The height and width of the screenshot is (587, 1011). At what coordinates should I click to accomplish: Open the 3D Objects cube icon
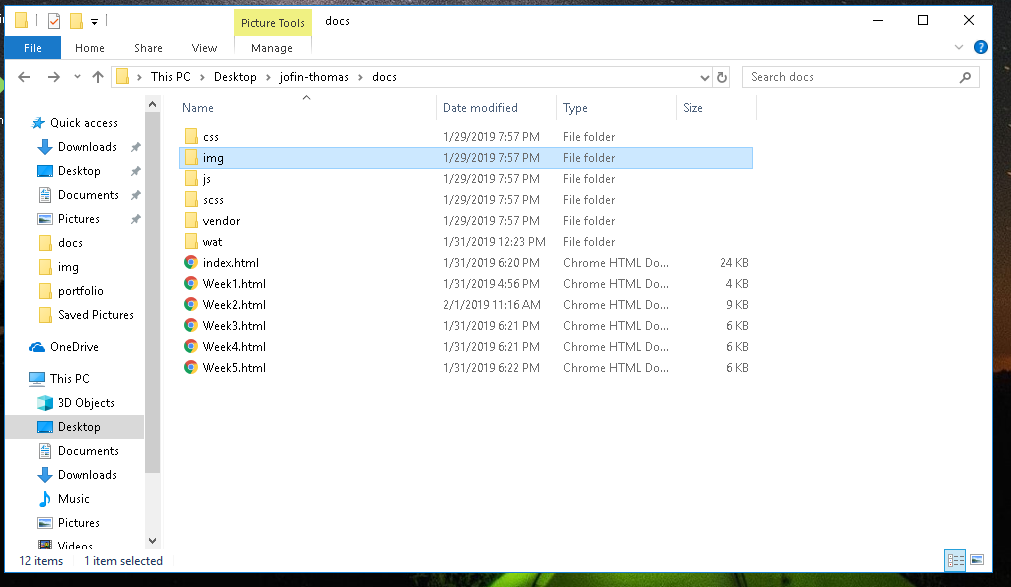point(44,403)
